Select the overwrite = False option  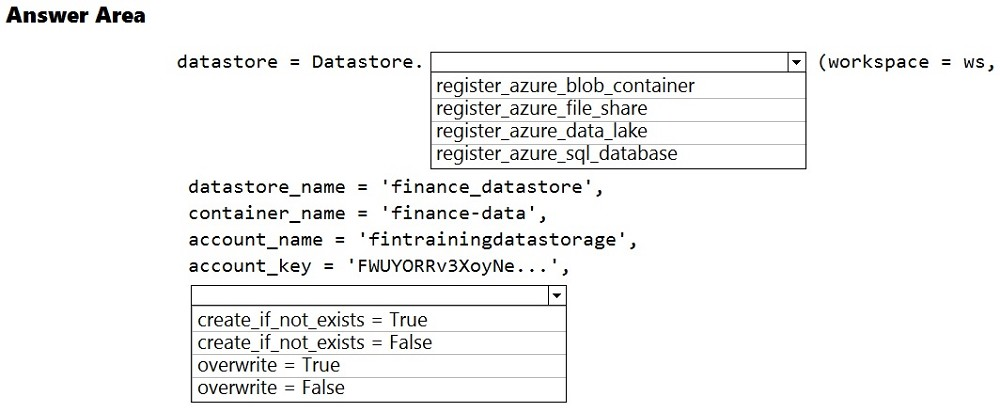tap(271, 388)
